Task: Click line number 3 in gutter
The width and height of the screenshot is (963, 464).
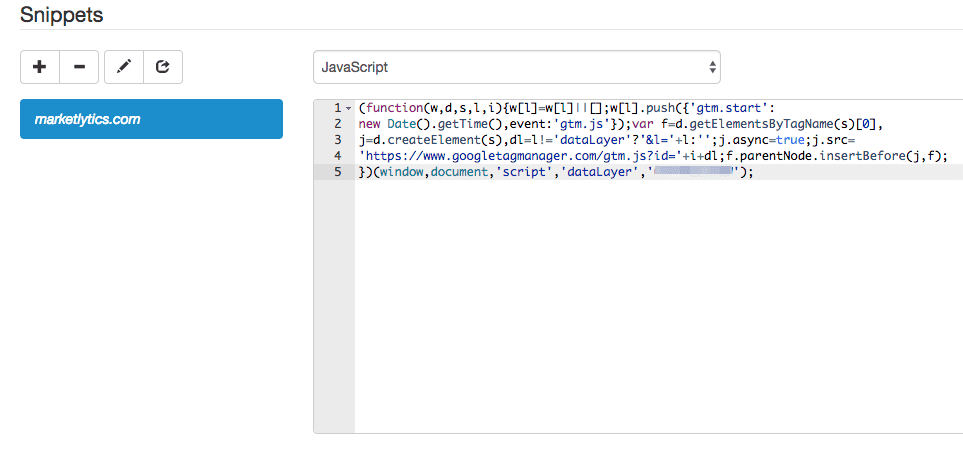Action: click(337, 140)
